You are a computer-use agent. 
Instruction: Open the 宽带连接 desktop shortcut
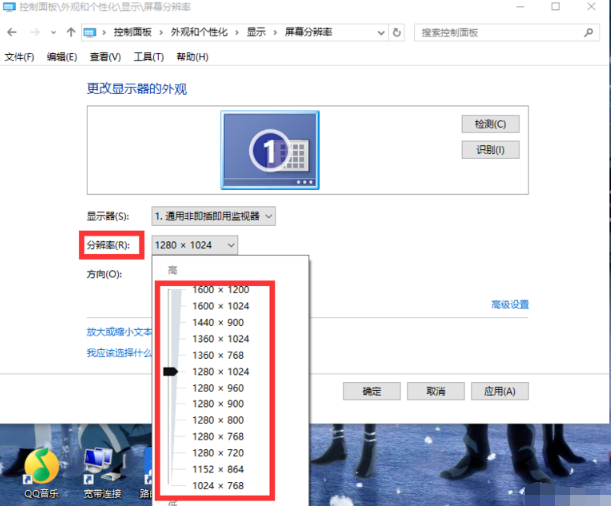click(102, 473)
